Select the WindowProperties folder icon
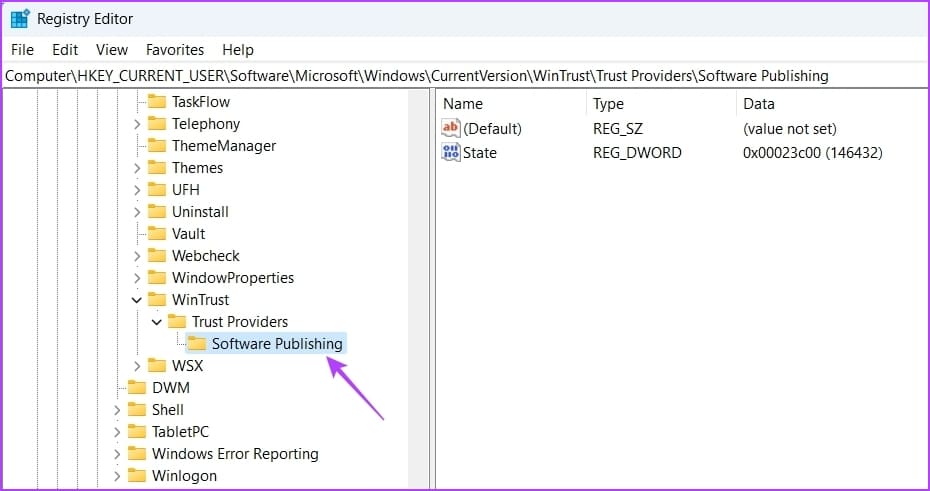 (x=157, y=277)
